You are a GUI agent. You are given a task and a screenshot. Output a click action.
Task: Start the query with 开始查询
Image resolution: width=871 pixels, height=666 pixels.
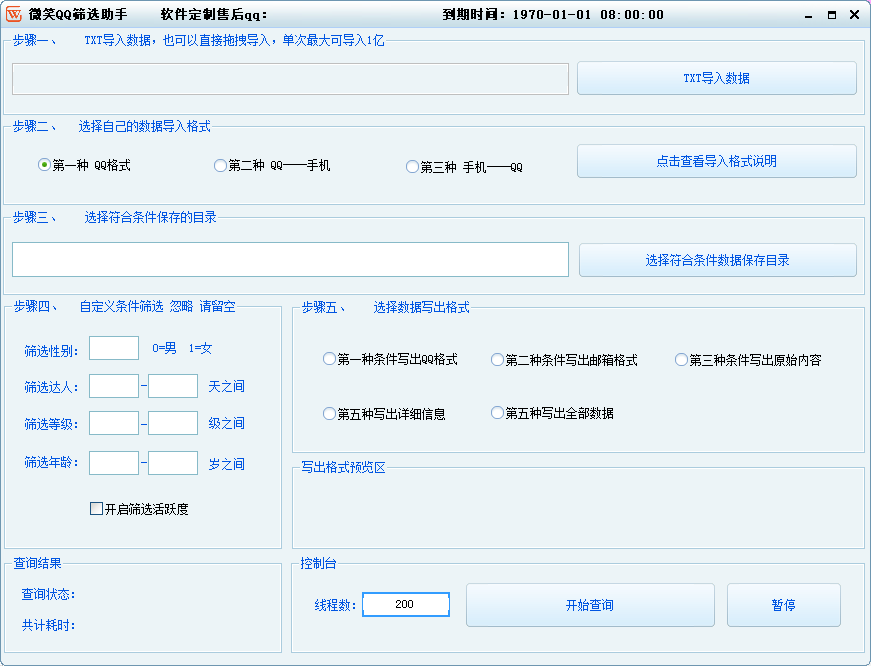click(x=590, y=604)
